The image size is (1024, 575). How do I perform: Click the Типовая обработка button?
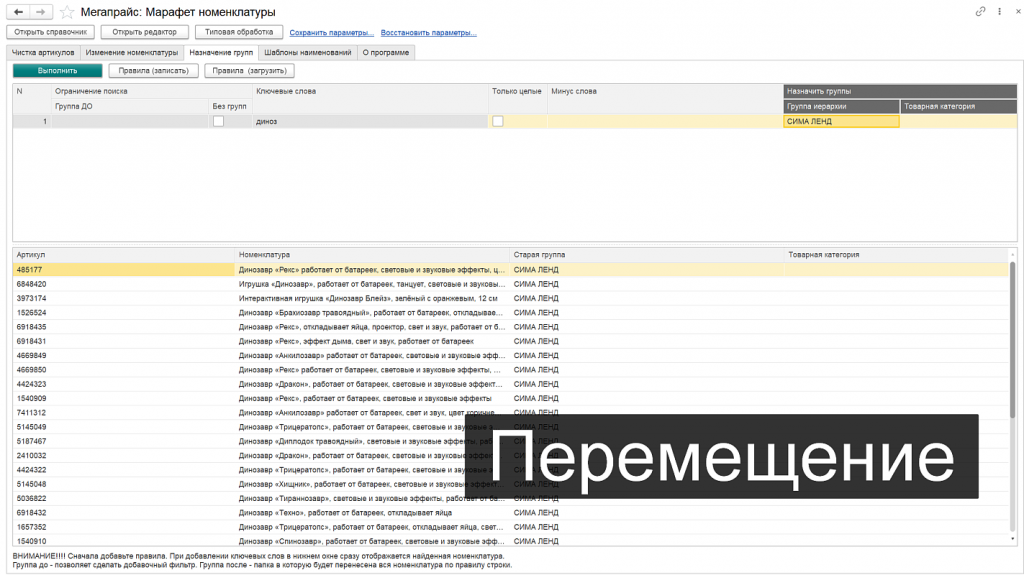click(238, 32)
